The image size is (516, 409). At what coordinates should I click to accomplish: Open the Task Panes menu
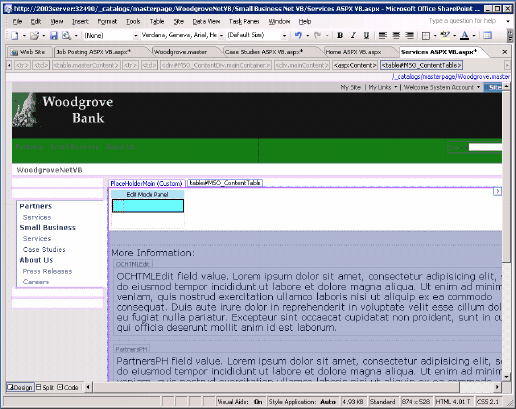tap(244, 22)
